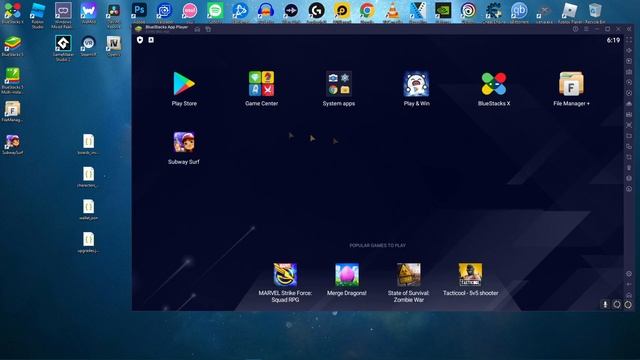Collapse the BlueStacks side toolbar
Viewport: 640px width, 360px height.
point(629,29)
